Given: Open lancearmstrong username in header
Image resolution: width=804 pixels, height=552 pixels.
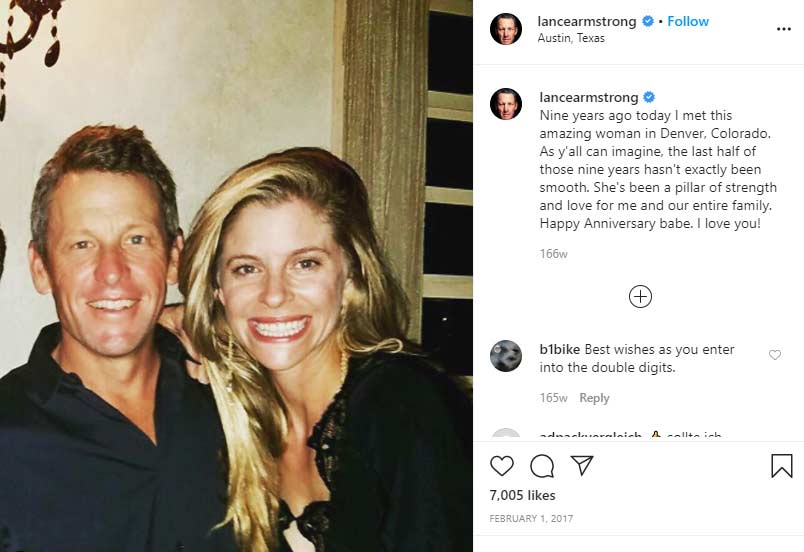Looking at the screenshot, I should [588, 21].
